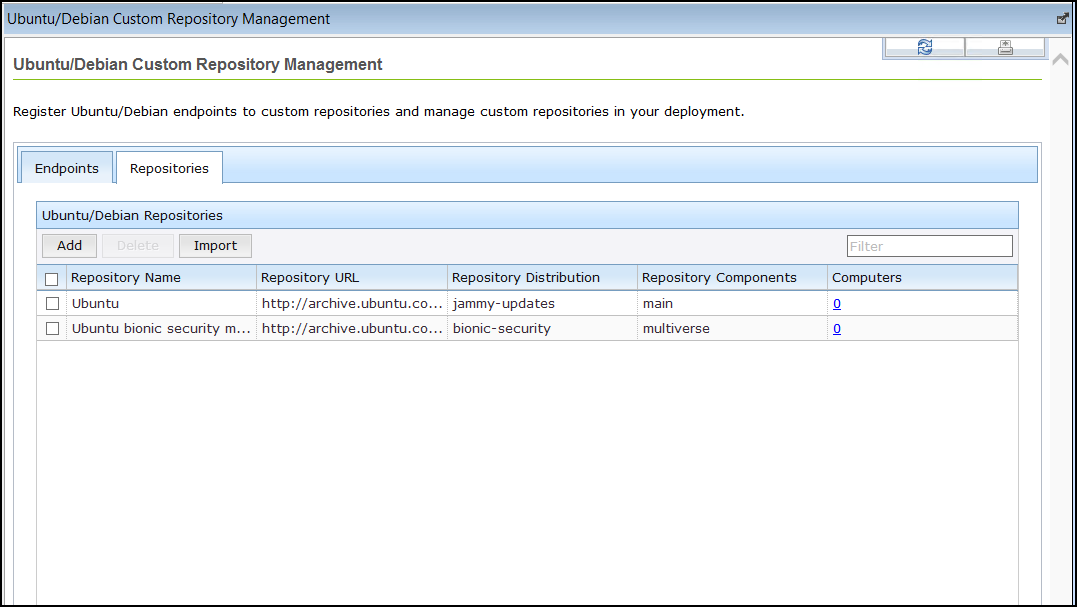Check the checkbox for the Ubuntu repository row
Viewport: 1077px width, 607px height.
(x=52, y=304)
